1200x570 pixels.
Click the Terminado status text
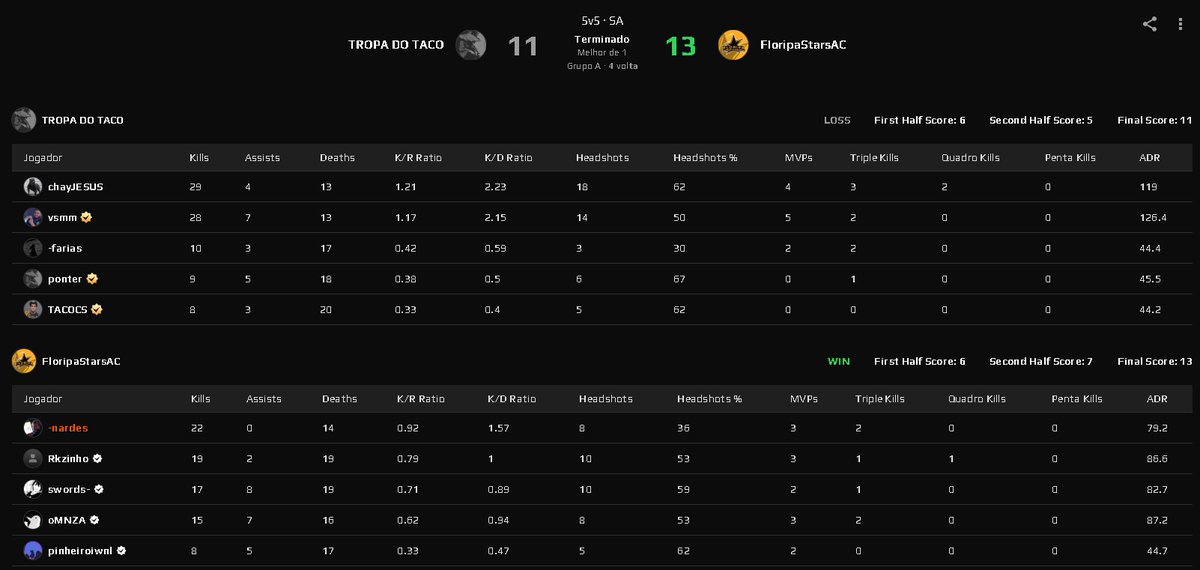tap(601, 39)
